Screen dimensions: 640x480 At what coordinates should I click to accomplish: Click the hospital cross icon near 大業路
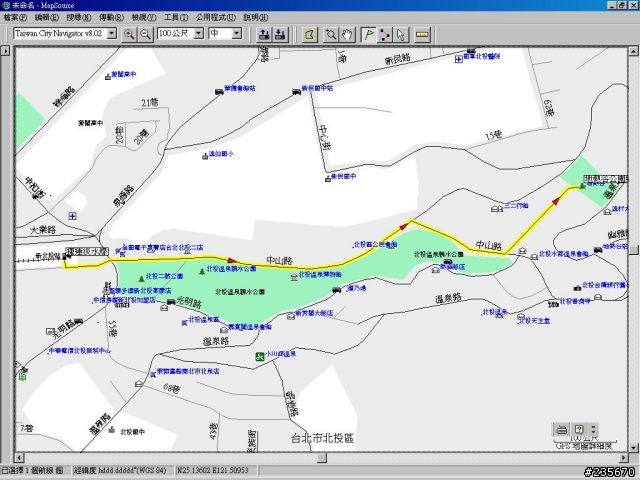[x=72, y=216]
